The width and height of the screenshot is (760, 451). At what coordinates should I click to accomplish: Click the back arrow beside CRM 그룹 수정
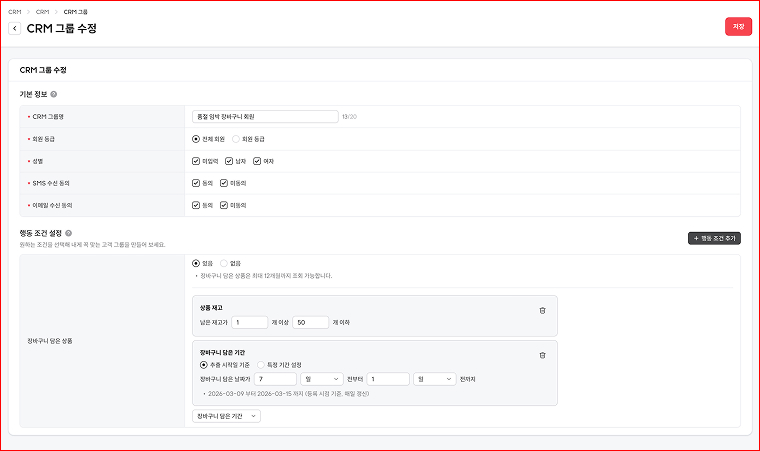click(15, 29)
